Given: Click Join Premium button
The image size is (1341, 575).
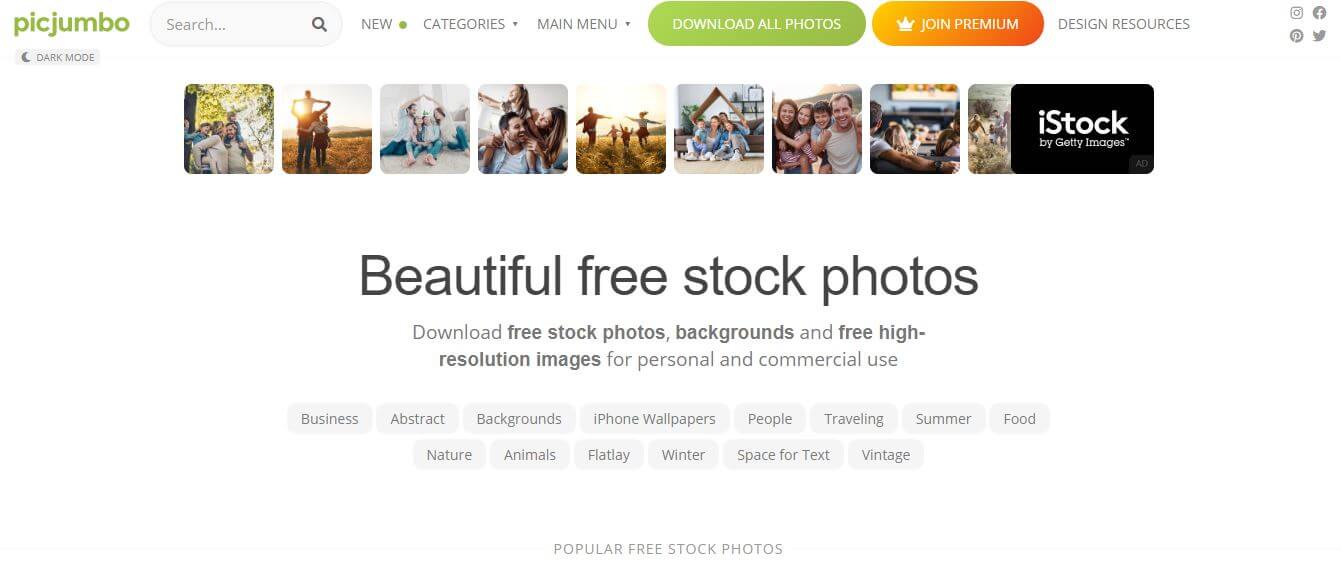Looking at the screenshot, I should 957,24.
